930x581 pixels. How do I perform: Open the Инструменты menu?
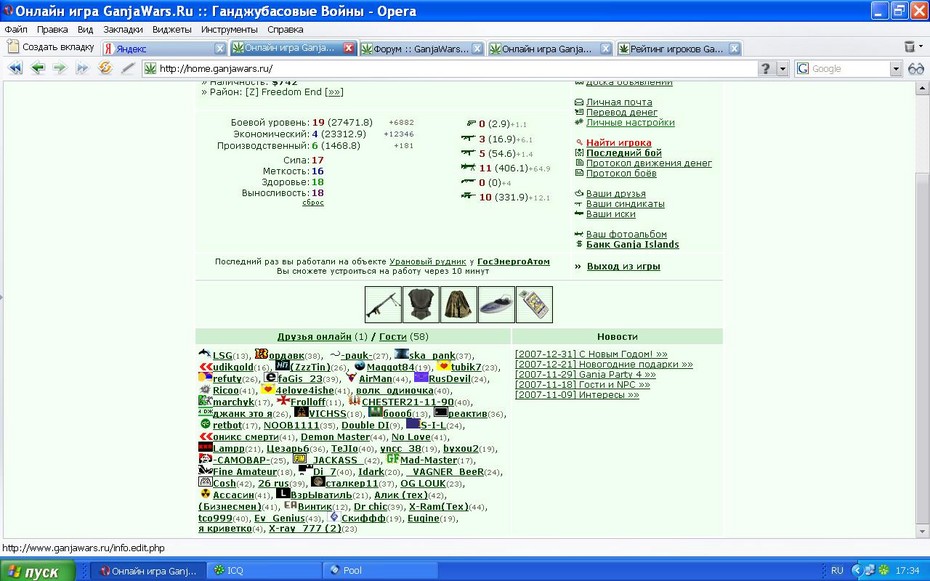point(229,29)
